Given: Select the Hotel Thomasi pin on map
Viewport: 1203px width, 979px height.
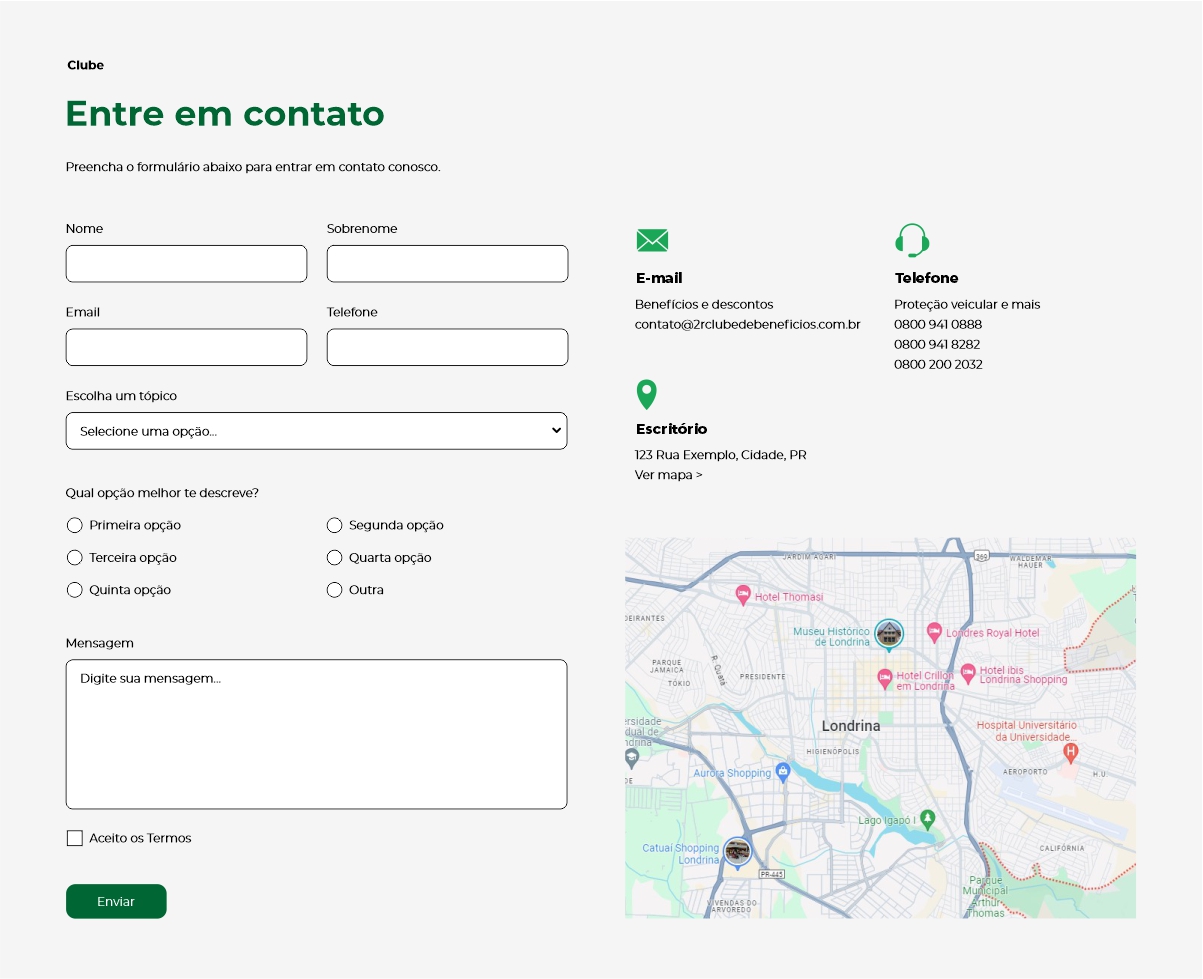Looking at the screenshot, I should point(743,595).
